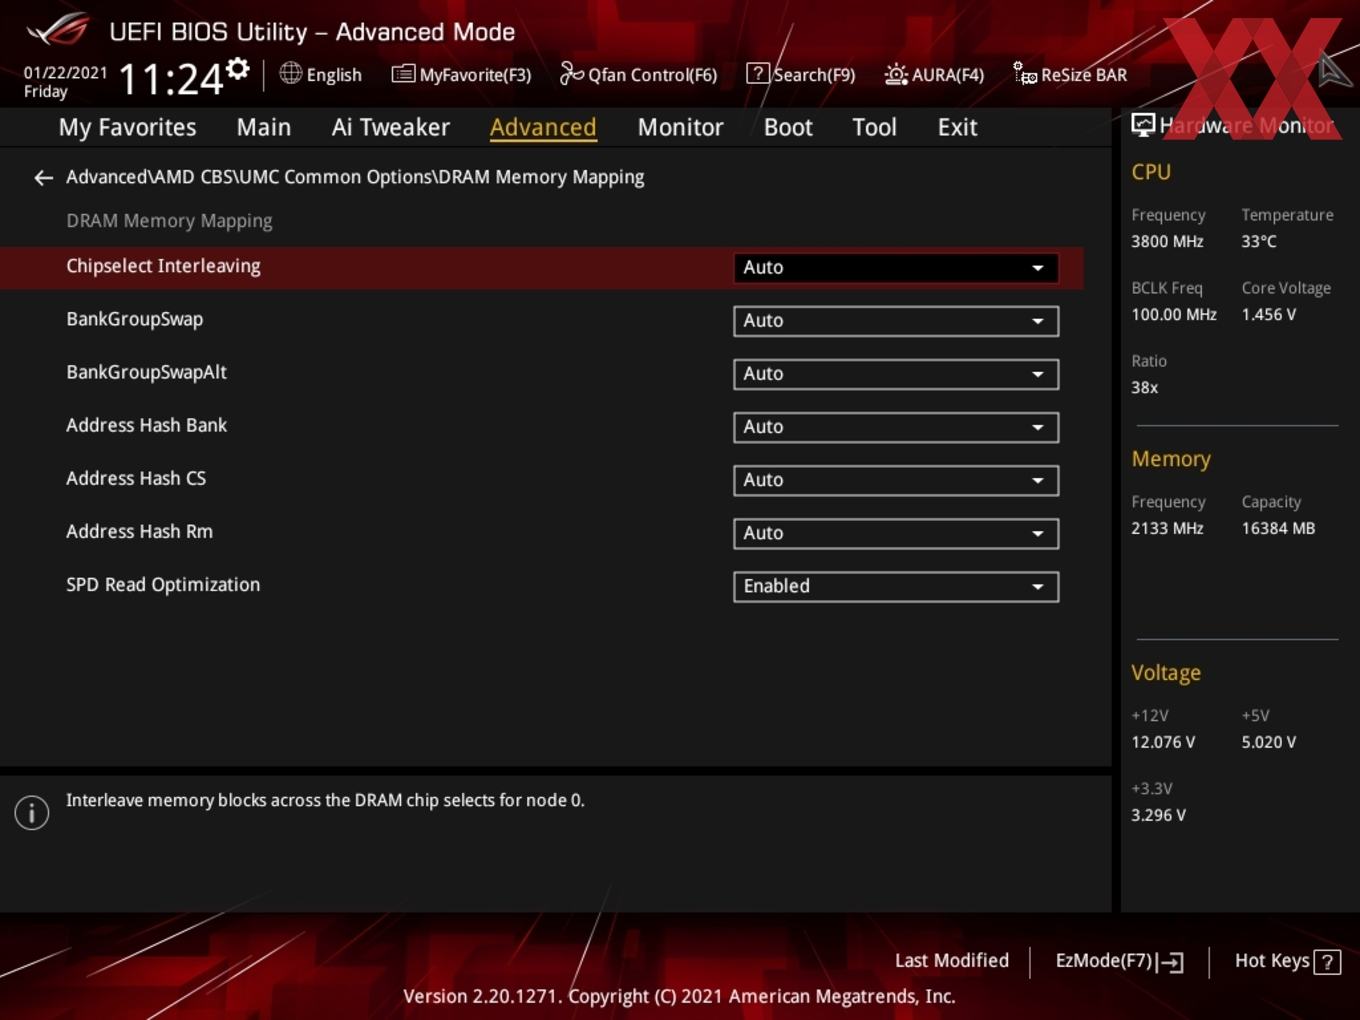The width and height of the screenshot is (1360, 1020).
Task: Select the Exit tab
Action: pos(957,127)
